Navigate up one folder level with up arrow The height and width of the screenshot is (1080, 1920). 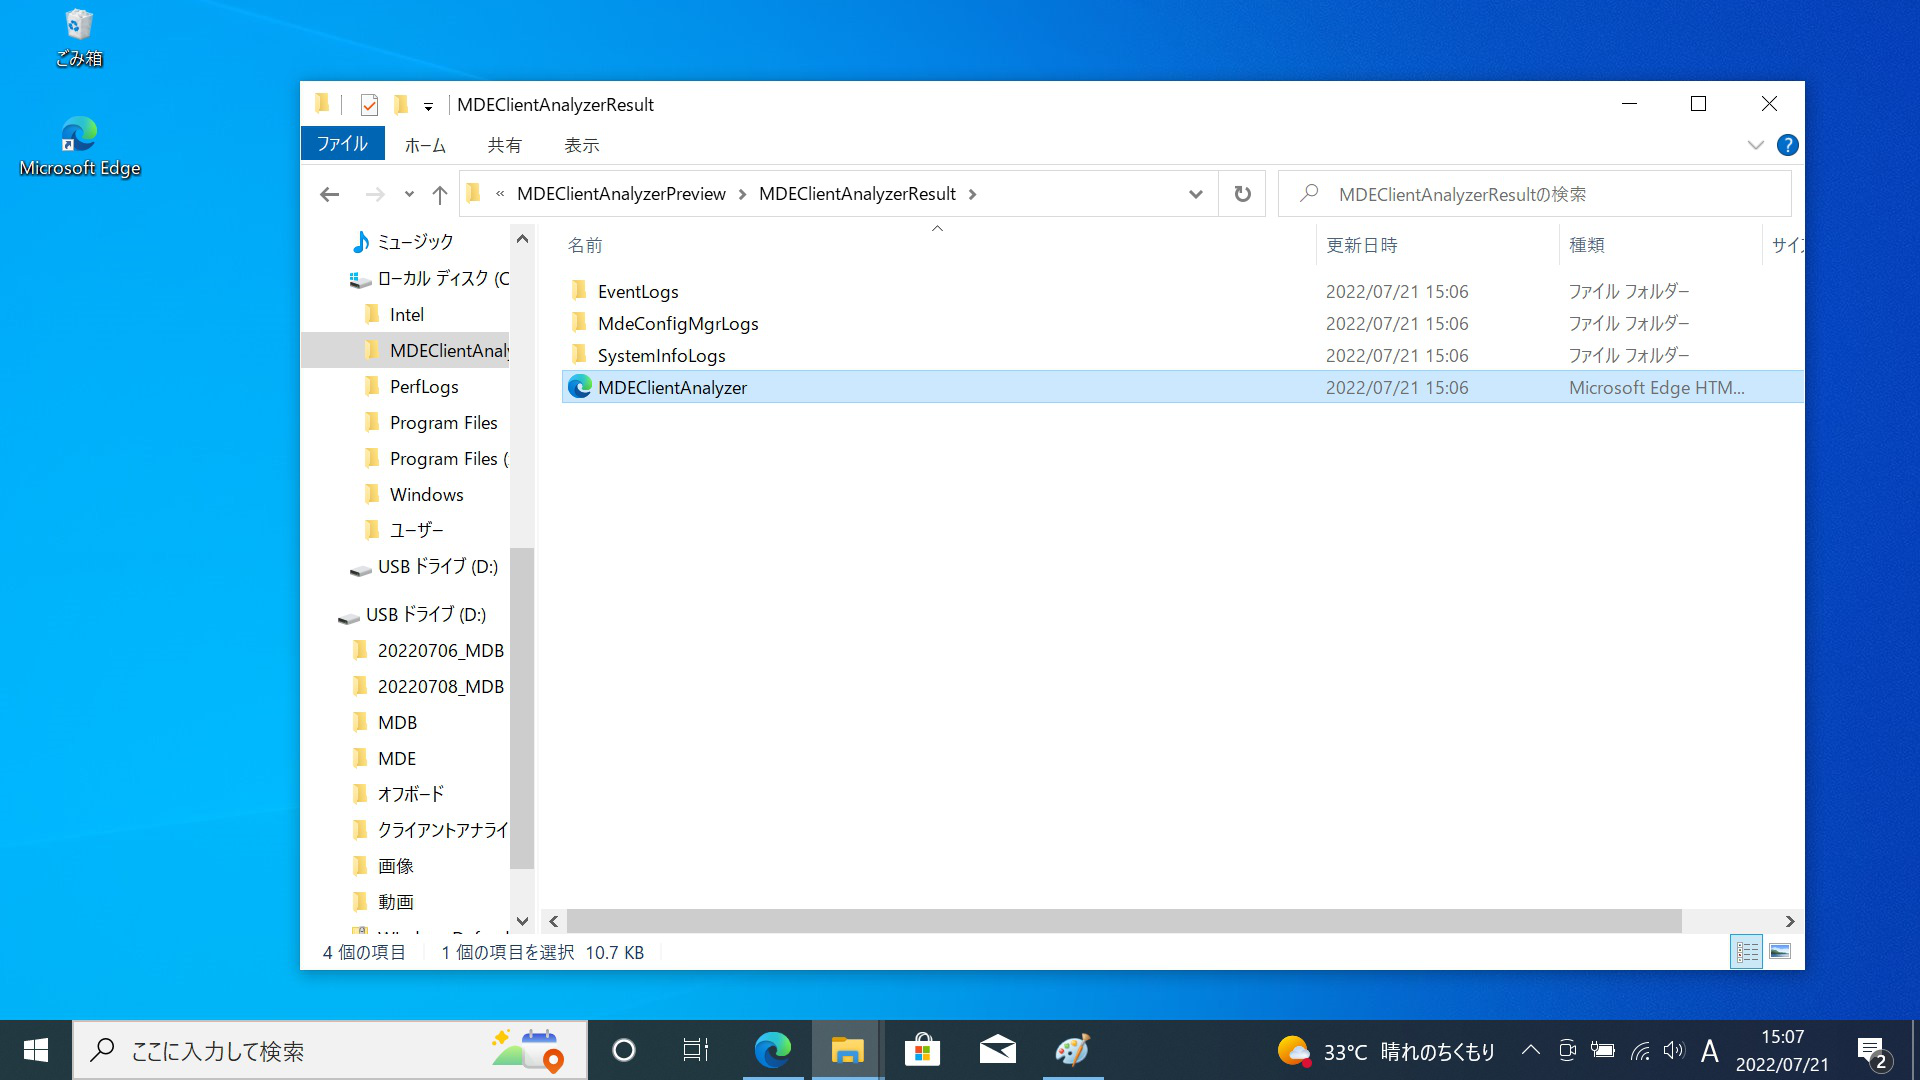point(439,194)
